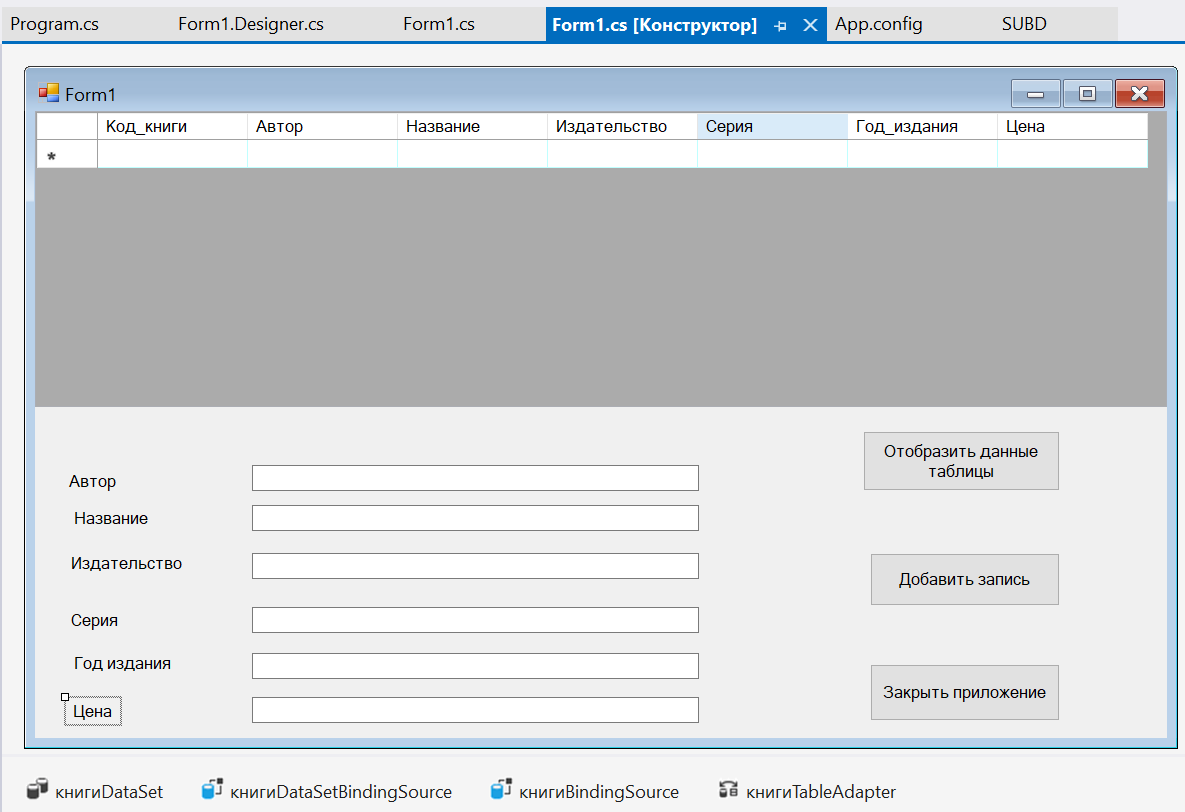The height and width of the screenshot is (812, 1185).
Task: Select the Серия column header in grid
Action: [771, 126]
